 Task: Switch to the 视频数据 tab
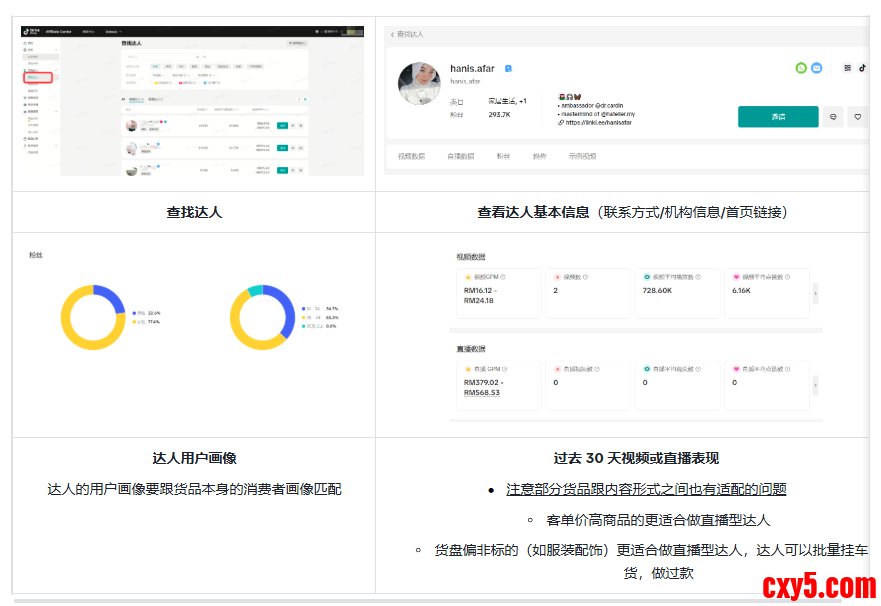click(x=411, y=157)
